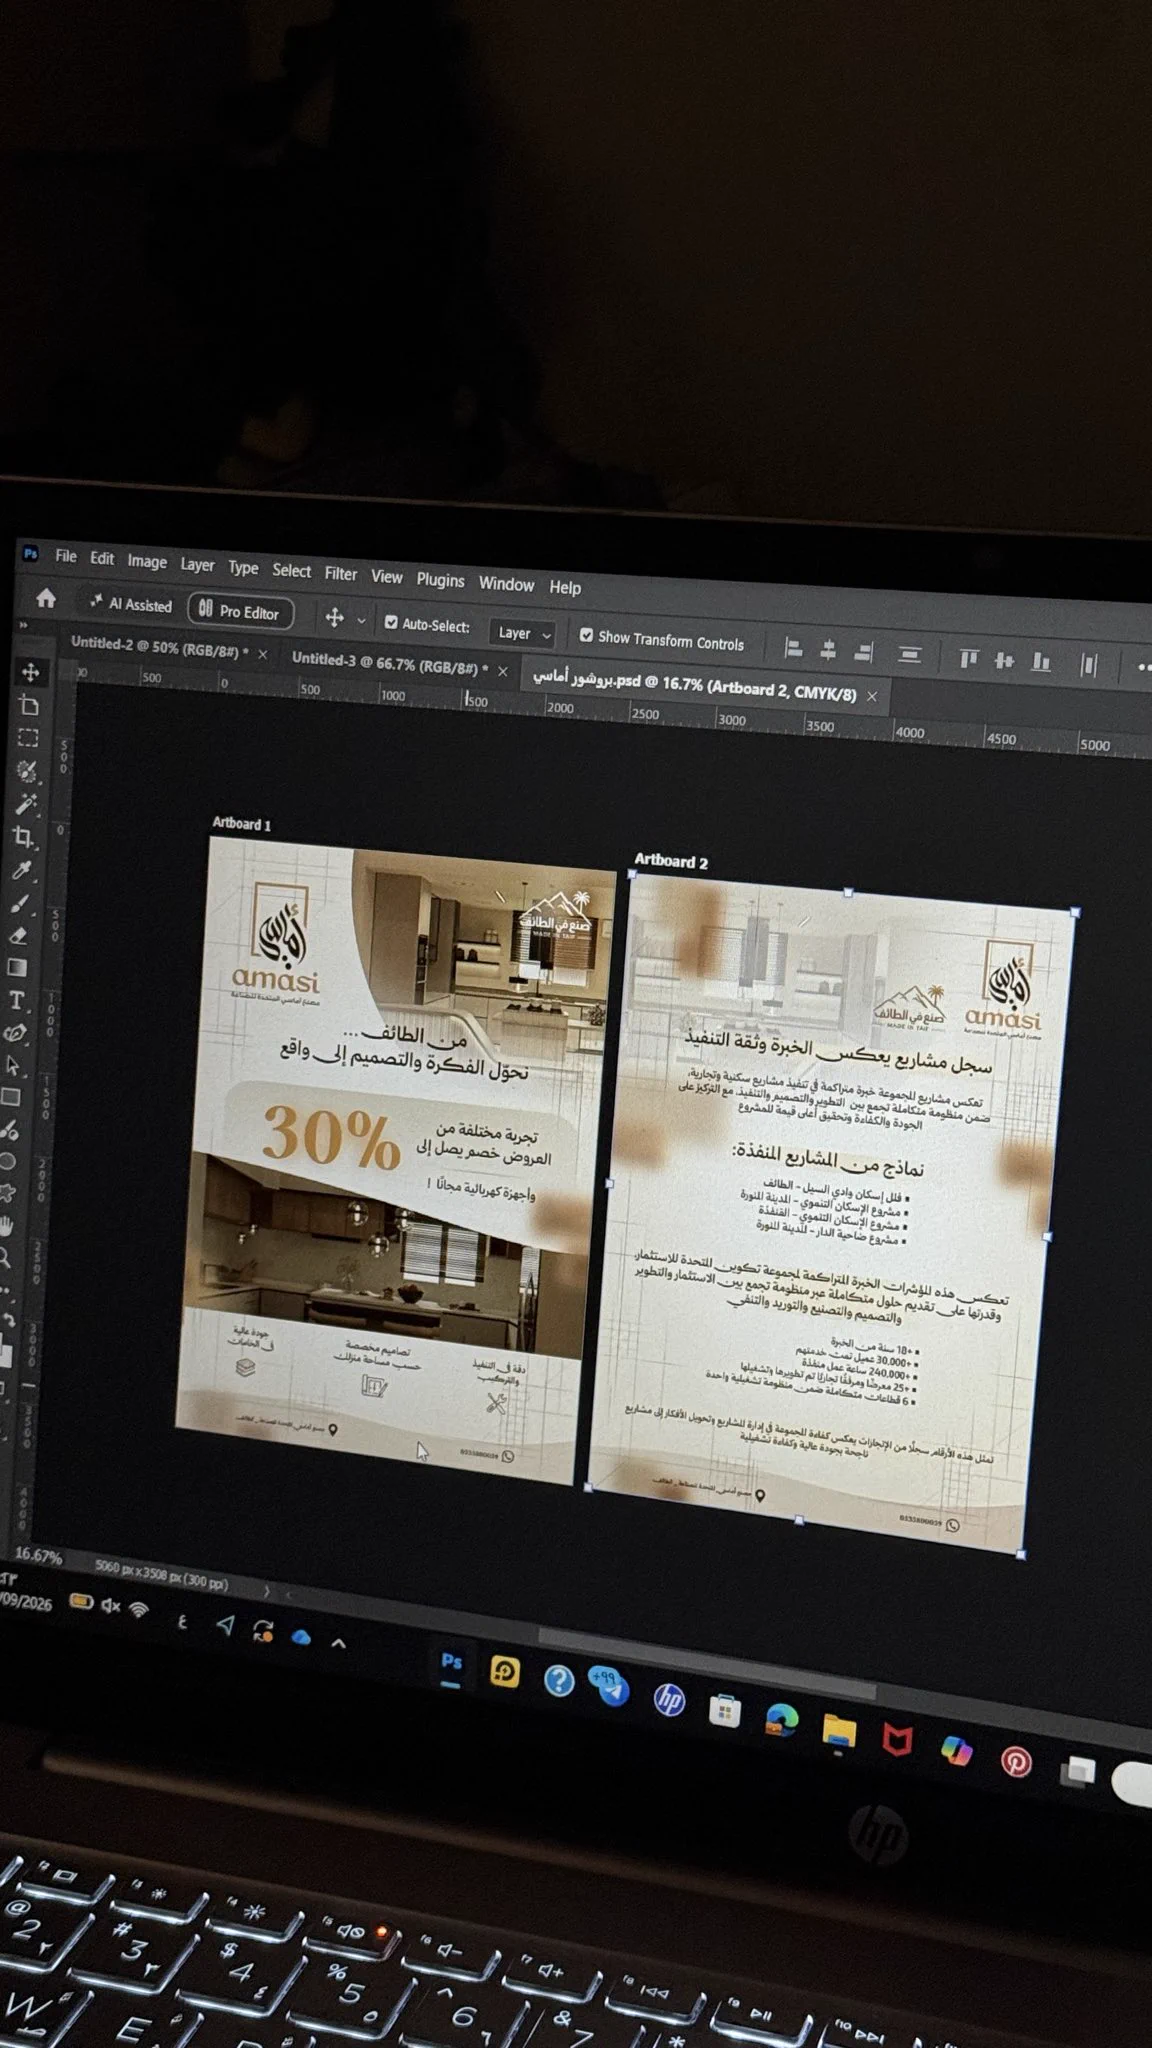Select the Artboard 2 label on canvas

[x=671, y=861]
